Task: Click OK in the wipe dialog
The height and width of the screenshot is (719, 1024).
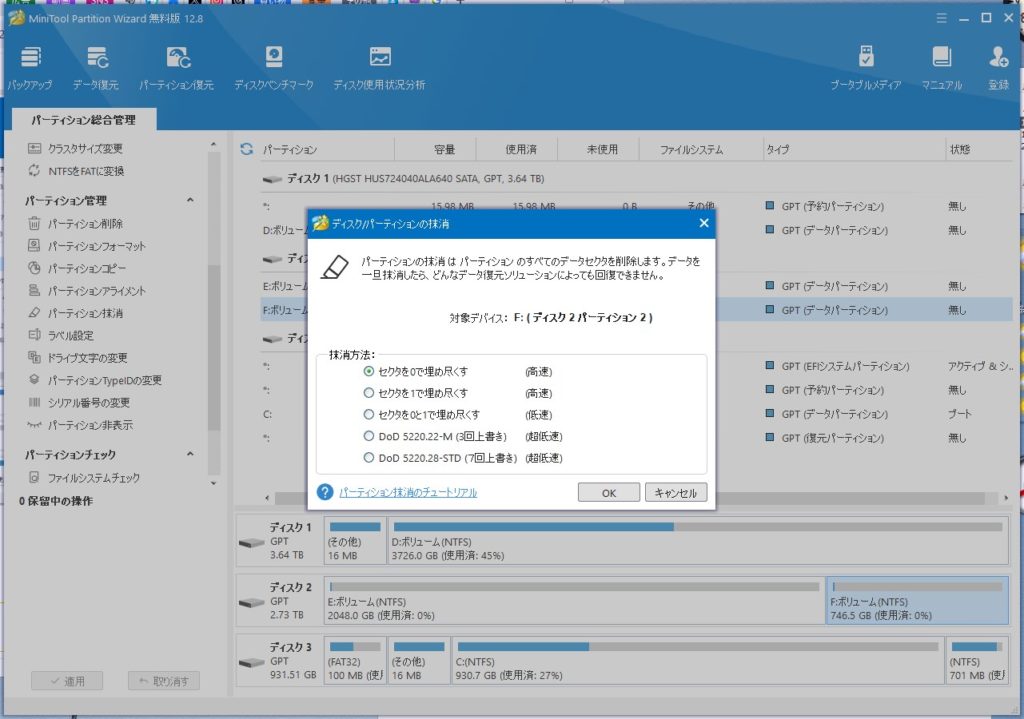Action: coord(608,492)
